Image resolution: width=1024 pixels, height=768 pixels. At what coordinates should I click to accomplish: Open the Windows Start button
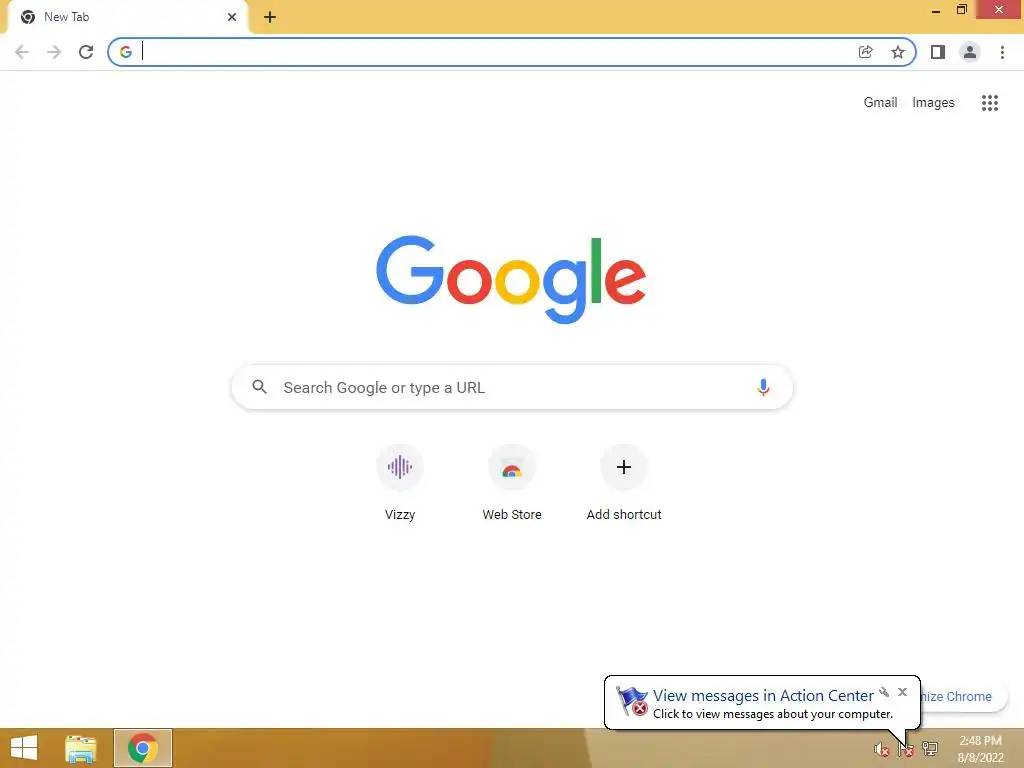click(x=24, y=748)
